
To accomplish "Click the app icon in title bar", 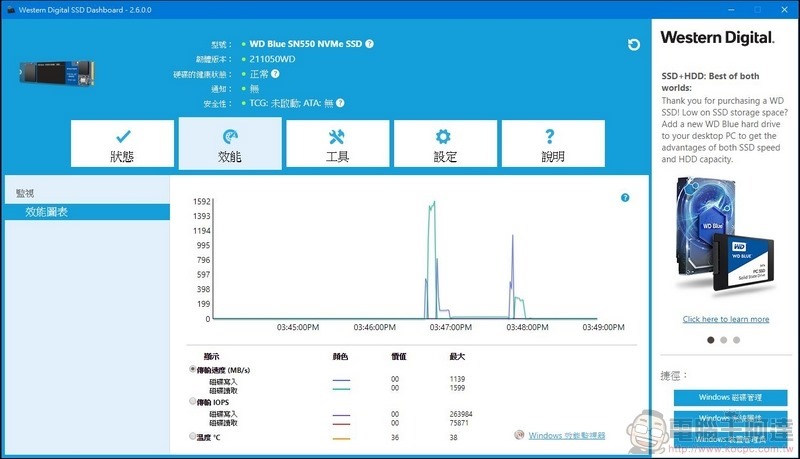I will tap(11, 10).
